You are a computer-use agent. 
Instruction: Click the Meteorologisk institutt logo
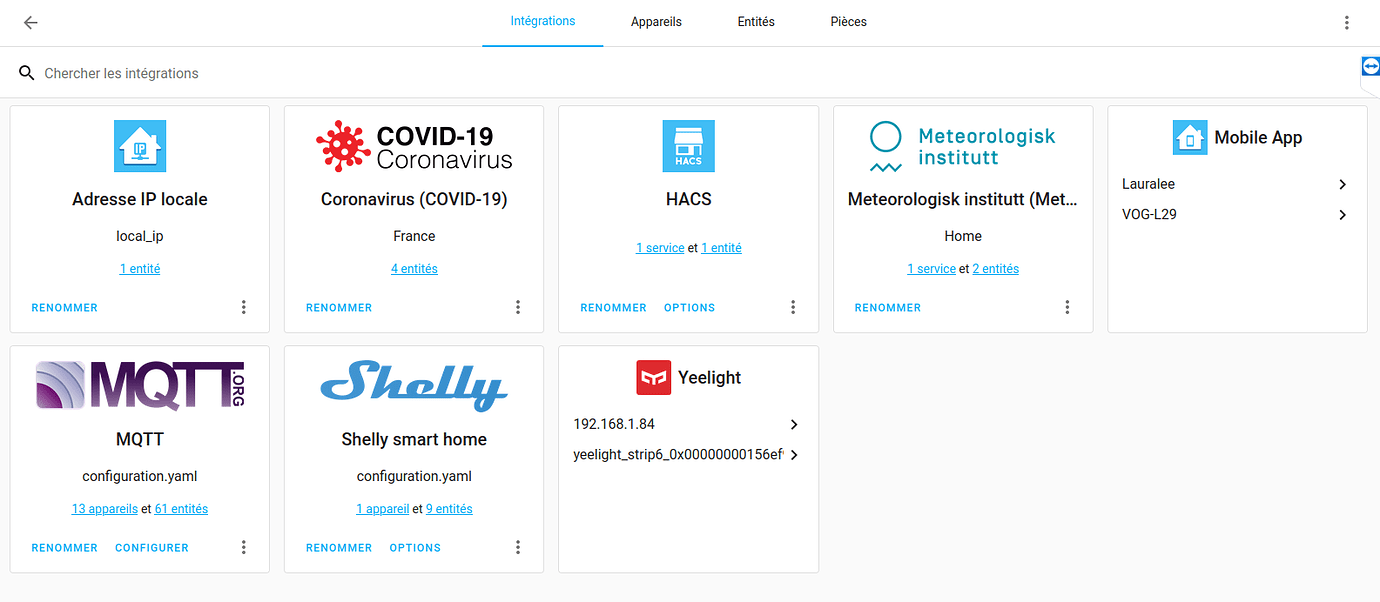pyautogui.click(x=963, y=146)
